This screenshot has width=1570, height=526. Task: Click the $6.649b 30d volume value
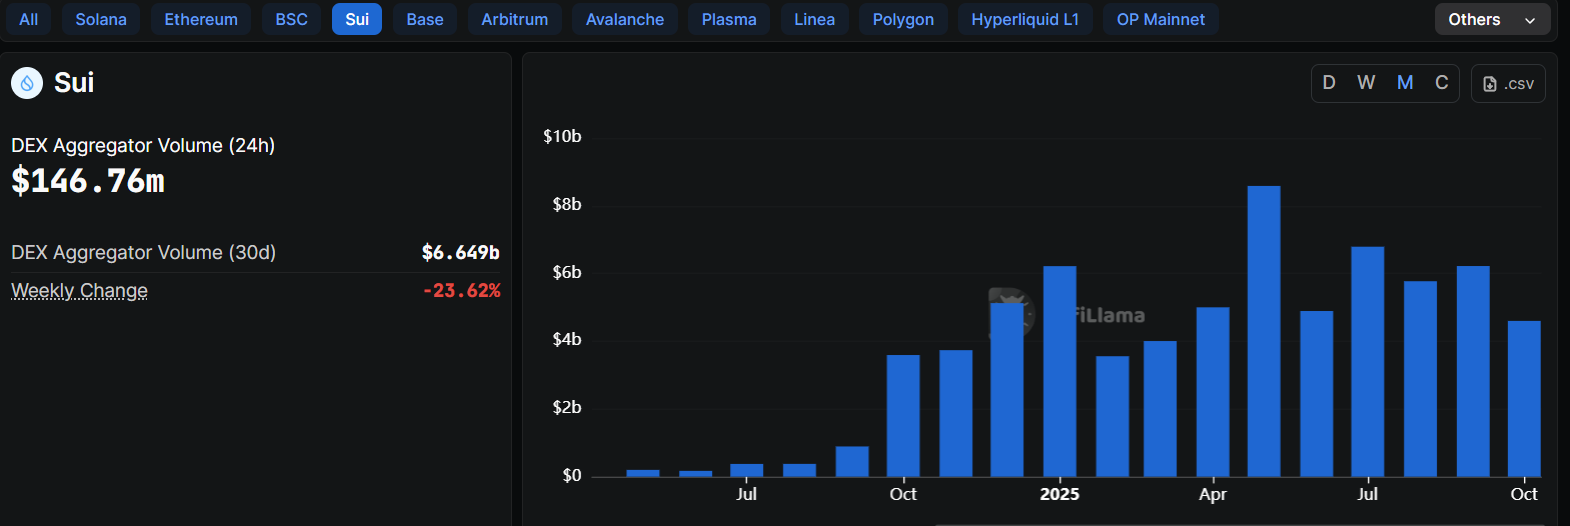[461, 253]
